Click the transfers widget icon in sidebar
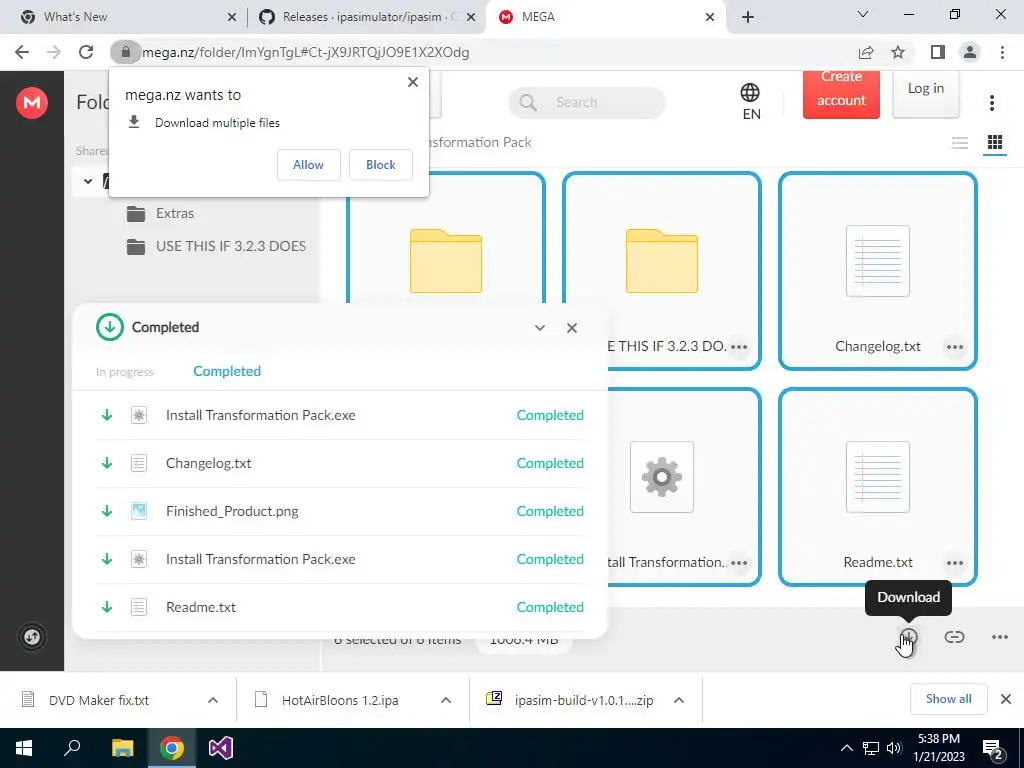The width and height of the screenshot is (1024, 768). pyautogui.click(x=31, y=637)
